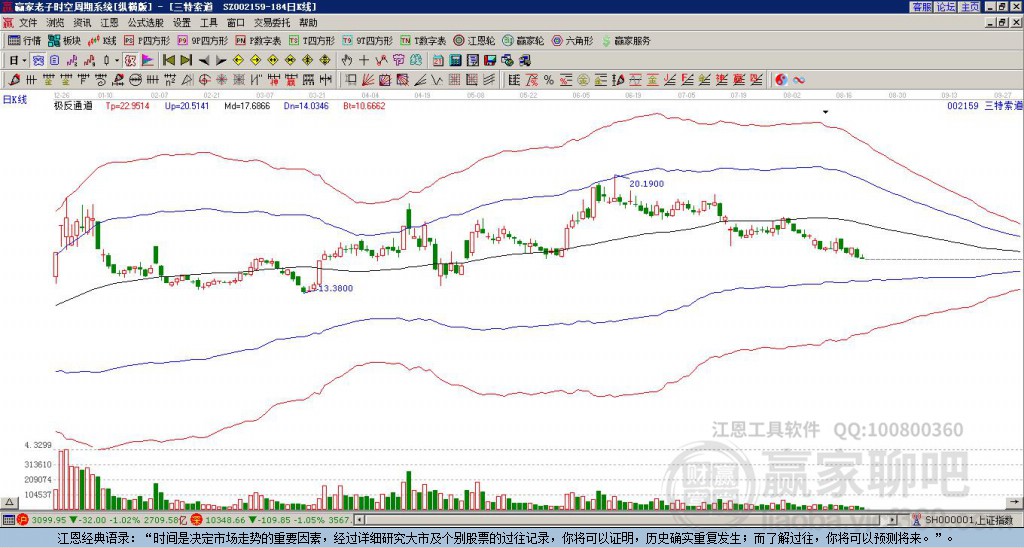
Task: Click the save floppy disk icon
Action: [490, 60]
